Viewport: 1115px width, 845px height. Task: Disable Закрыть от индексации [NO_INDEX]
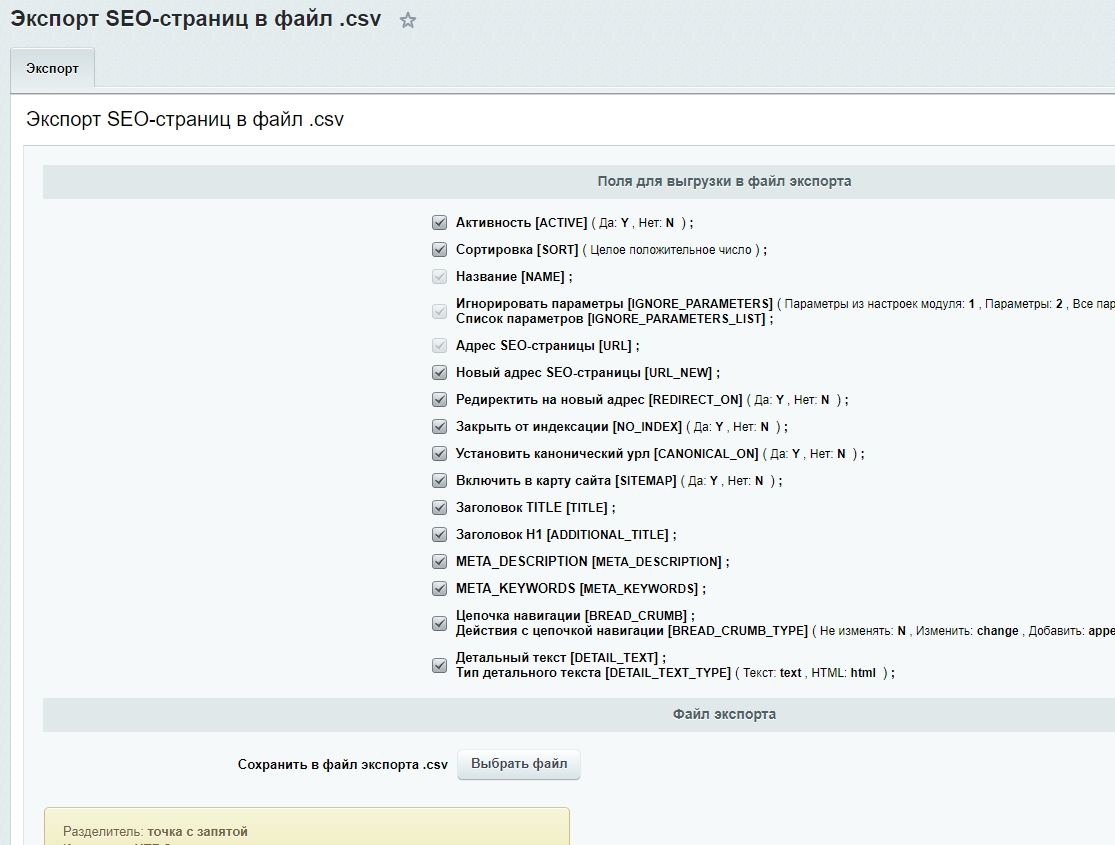point(439,425)
